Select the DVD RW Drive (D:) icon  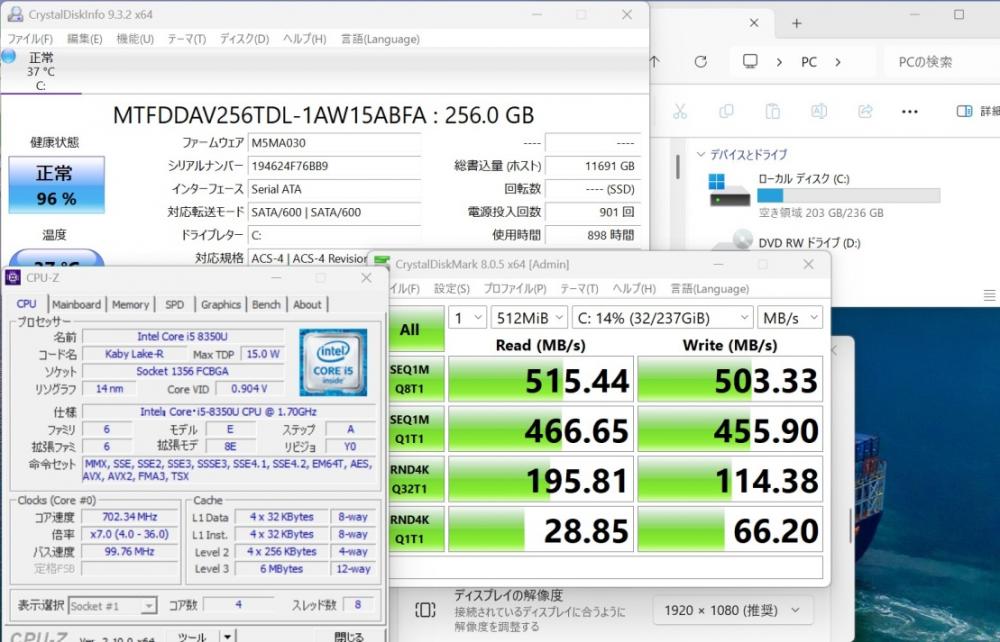coord(732,241)
